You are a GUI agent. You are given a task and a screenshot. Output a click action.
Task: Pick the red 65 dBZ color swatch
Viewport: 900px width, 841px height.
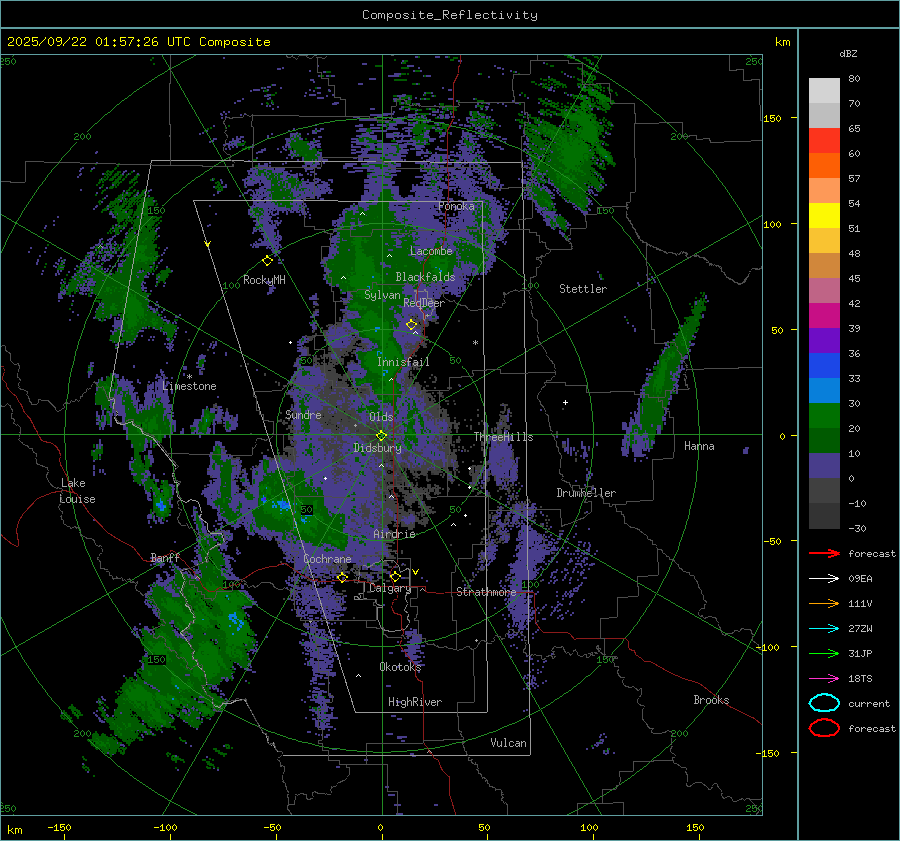[824, 141]
